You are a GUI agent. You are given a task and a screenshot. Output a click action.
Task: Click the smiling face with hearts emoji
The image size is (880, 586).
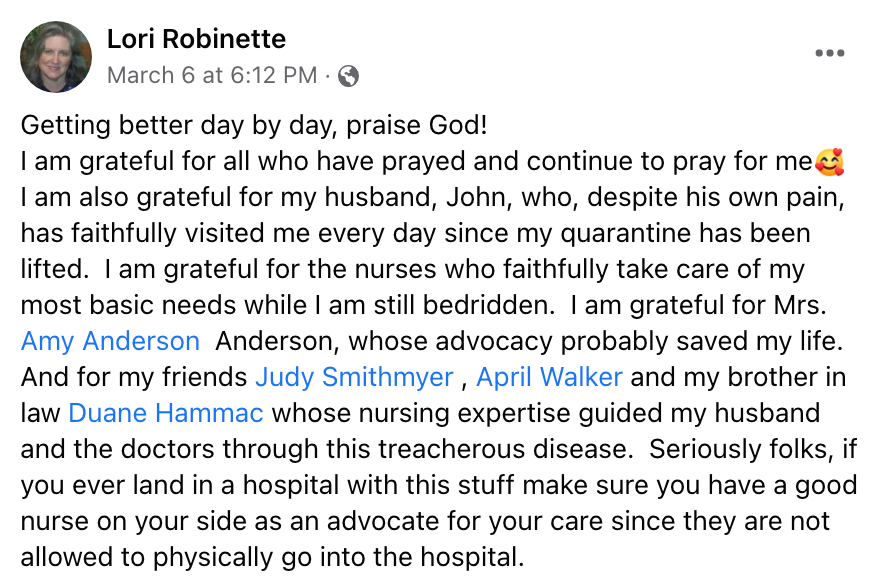[x=829, y=162]
